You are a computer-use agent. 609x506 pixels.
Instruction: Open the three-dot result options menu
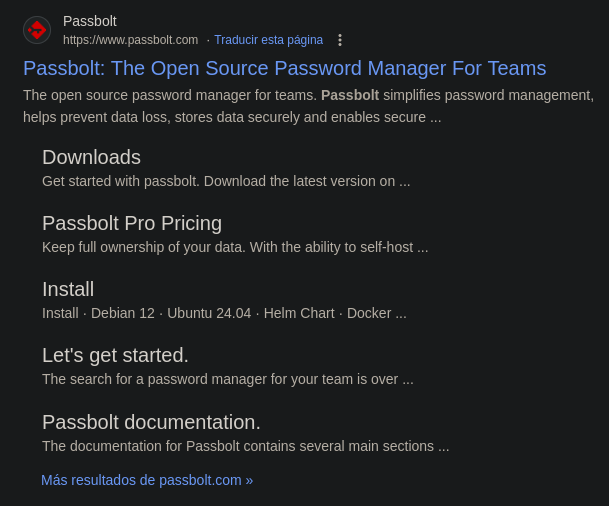pyautogui.click(x=340, y=40)
